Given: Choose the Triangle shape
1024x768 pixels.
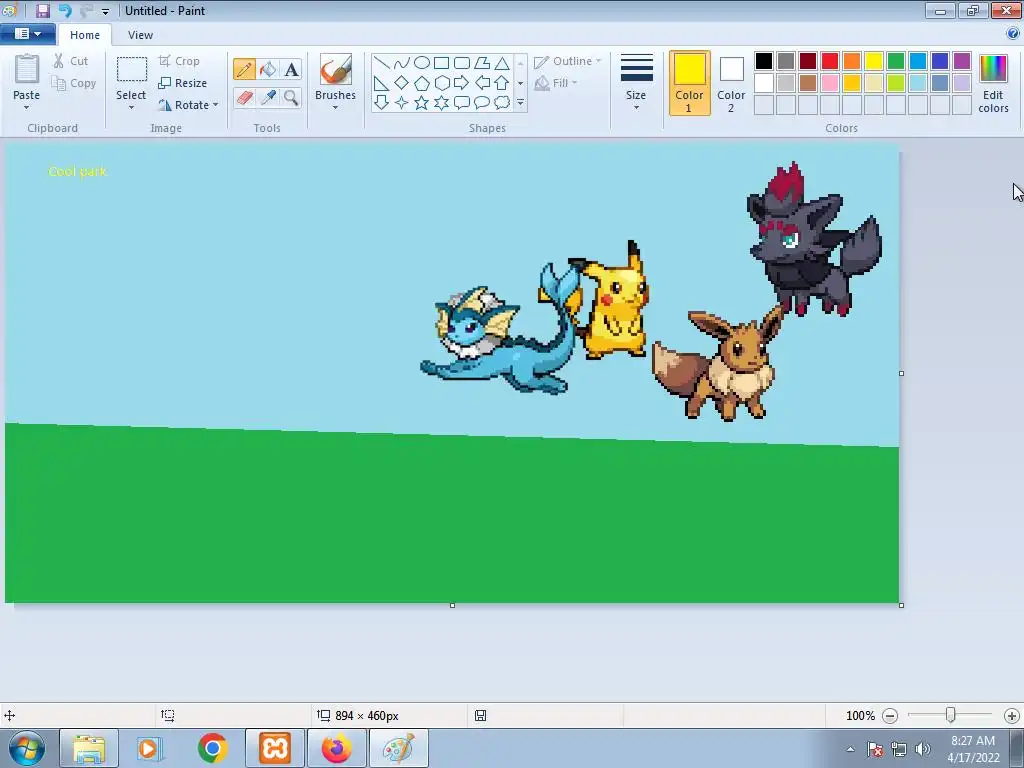Looking at the screenshot, I should (502, 63).
